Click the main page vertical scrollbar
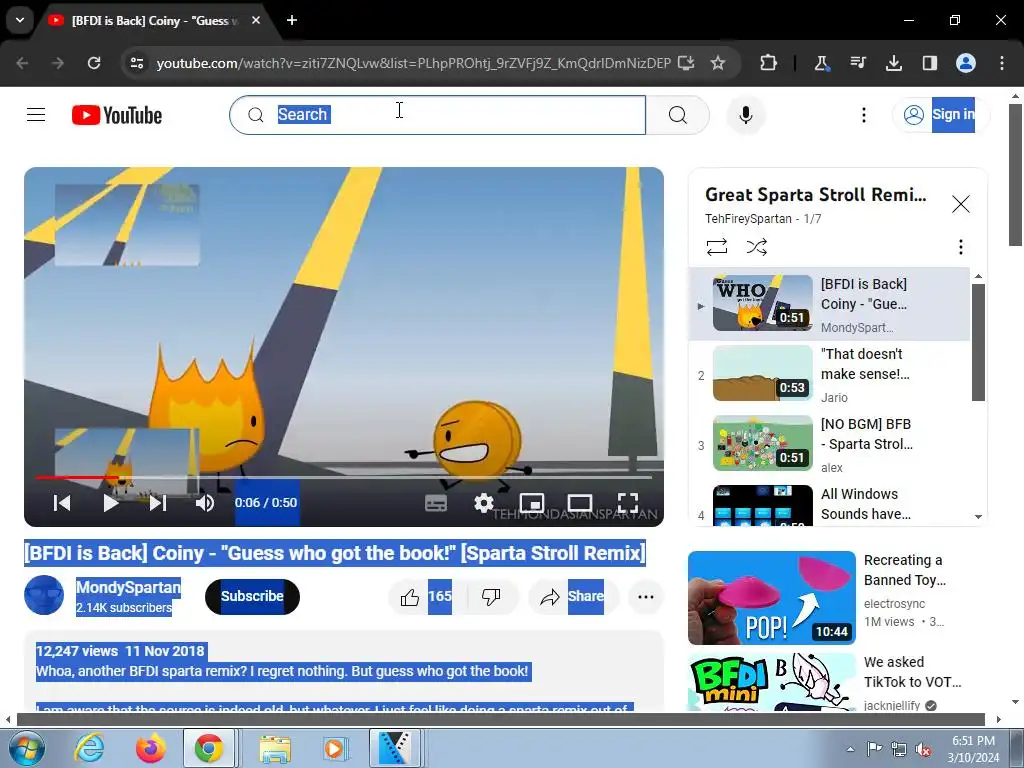 coord(1015,175)
